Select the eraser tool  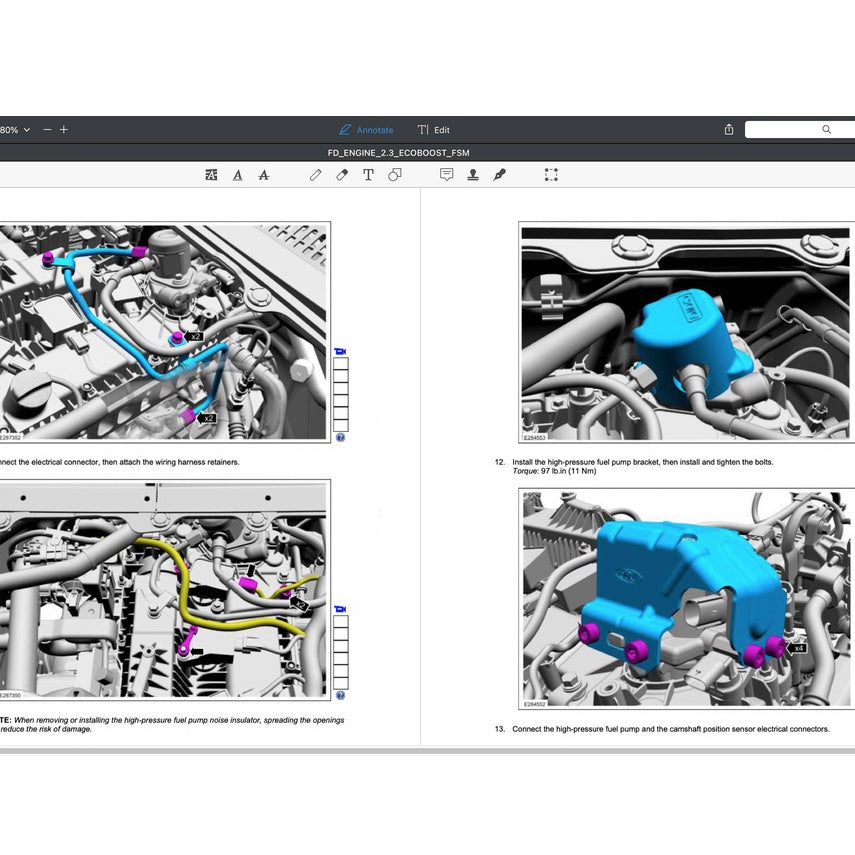[342, 175]
